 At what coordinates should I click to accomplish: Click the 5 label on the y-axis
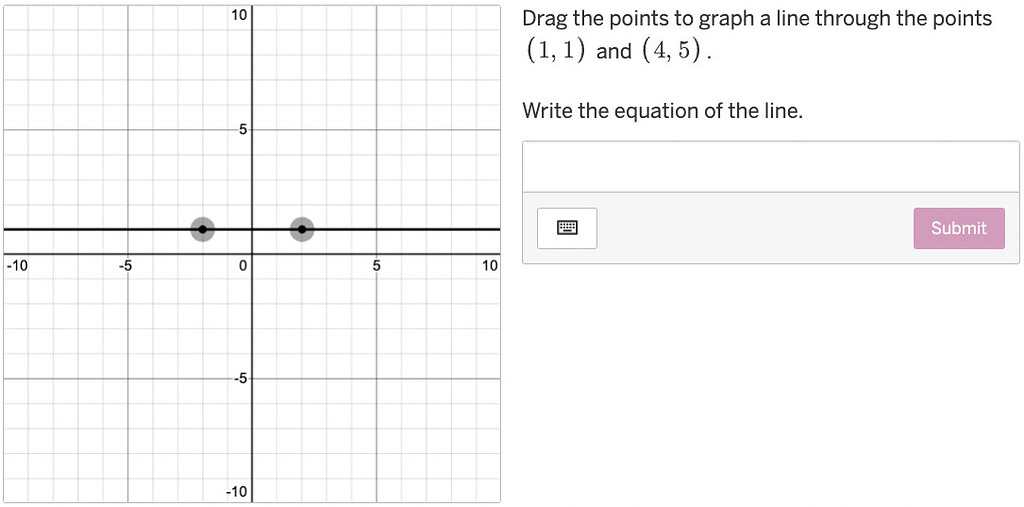(x=243, y=129)
